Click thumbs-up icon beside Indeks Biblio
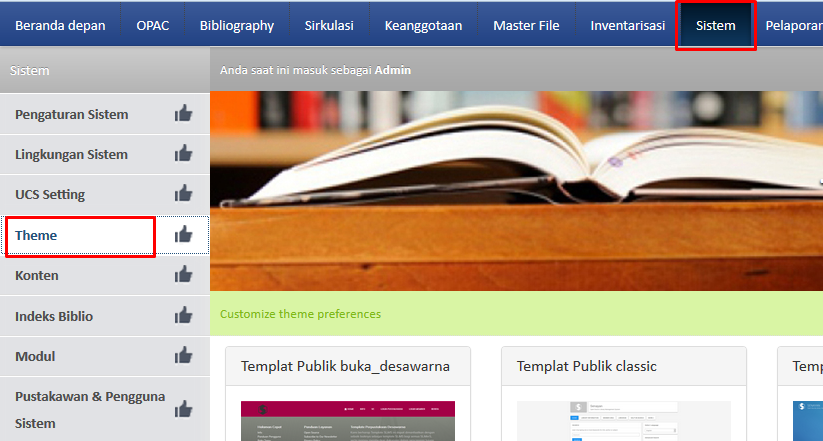Screen dimensions: 823x441 (x=183, y=315)
